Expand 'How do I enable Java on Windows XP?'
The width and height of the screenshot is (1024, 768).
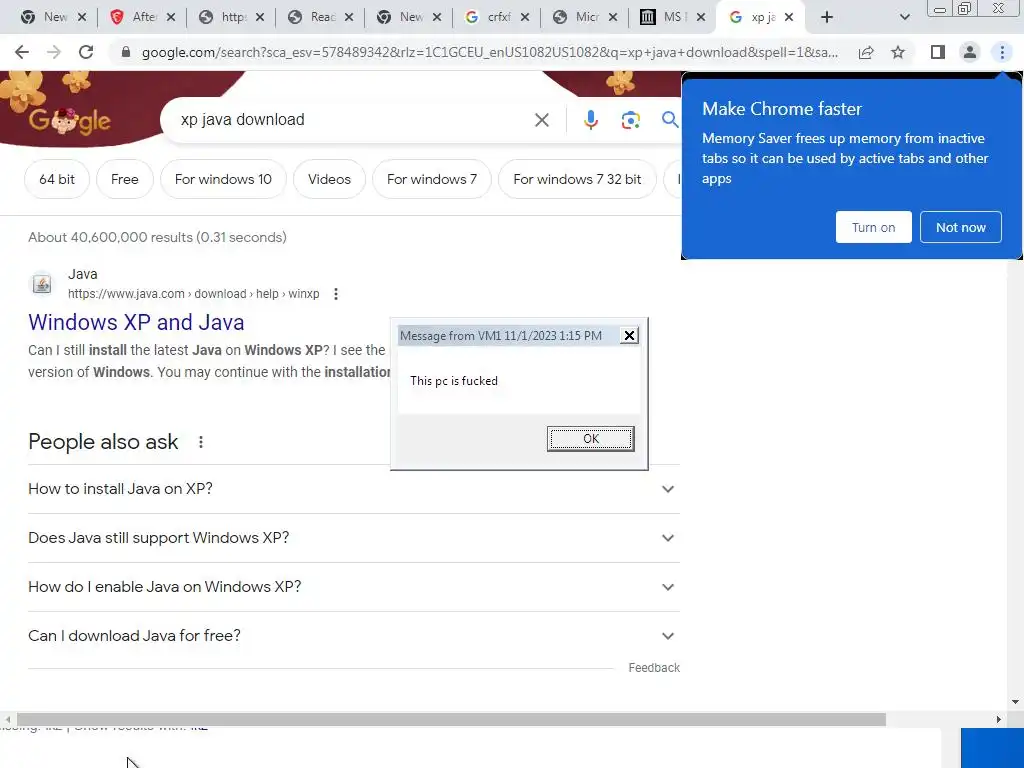pyautogui.click(x=354, y=587)
